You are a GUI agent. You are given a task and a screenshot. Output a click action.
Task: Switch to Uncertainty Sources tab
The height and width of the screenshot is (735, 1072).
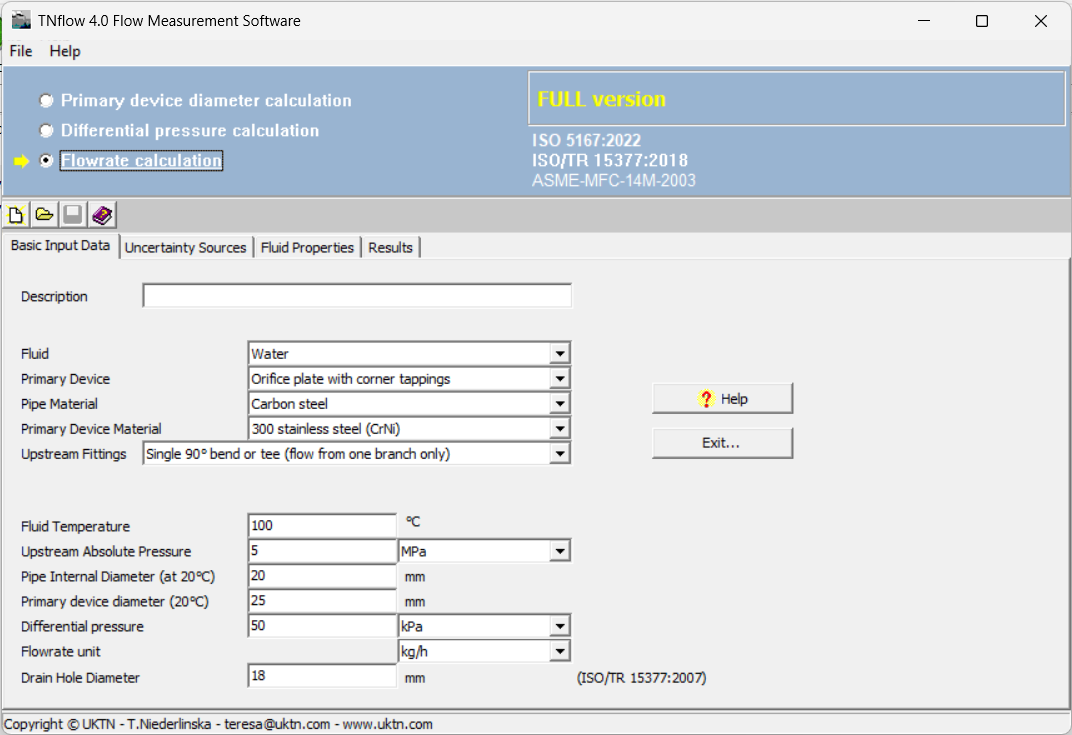tap(185, 248)
